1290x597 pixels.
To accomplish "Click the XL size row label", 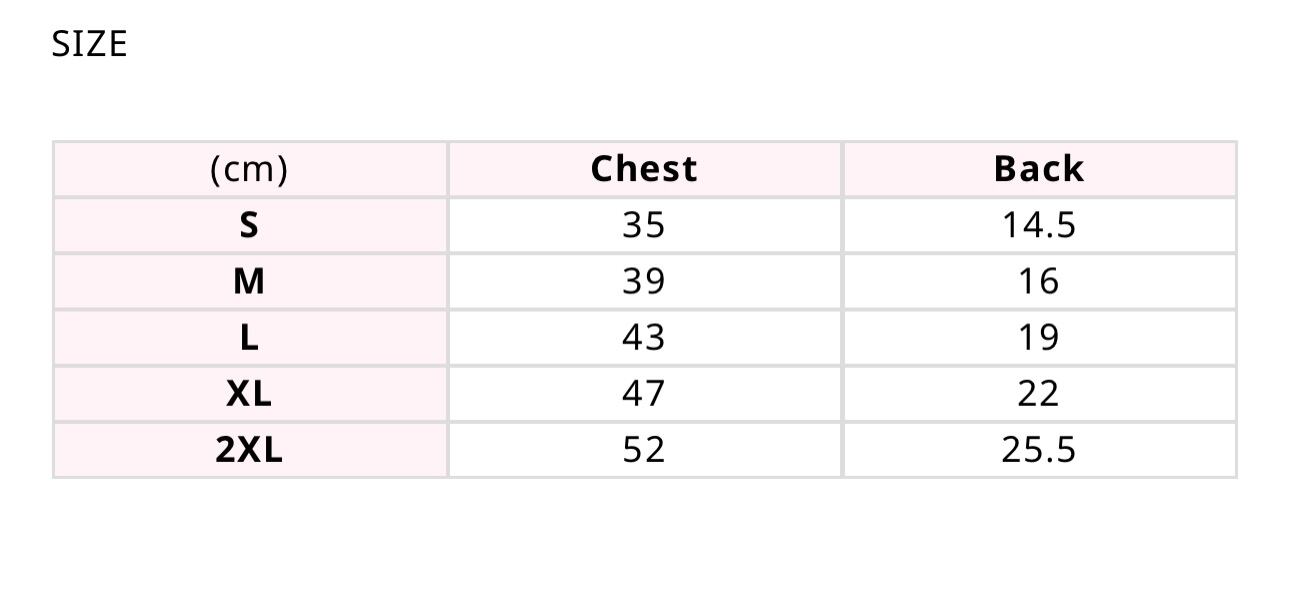I will tap(249, 393).
